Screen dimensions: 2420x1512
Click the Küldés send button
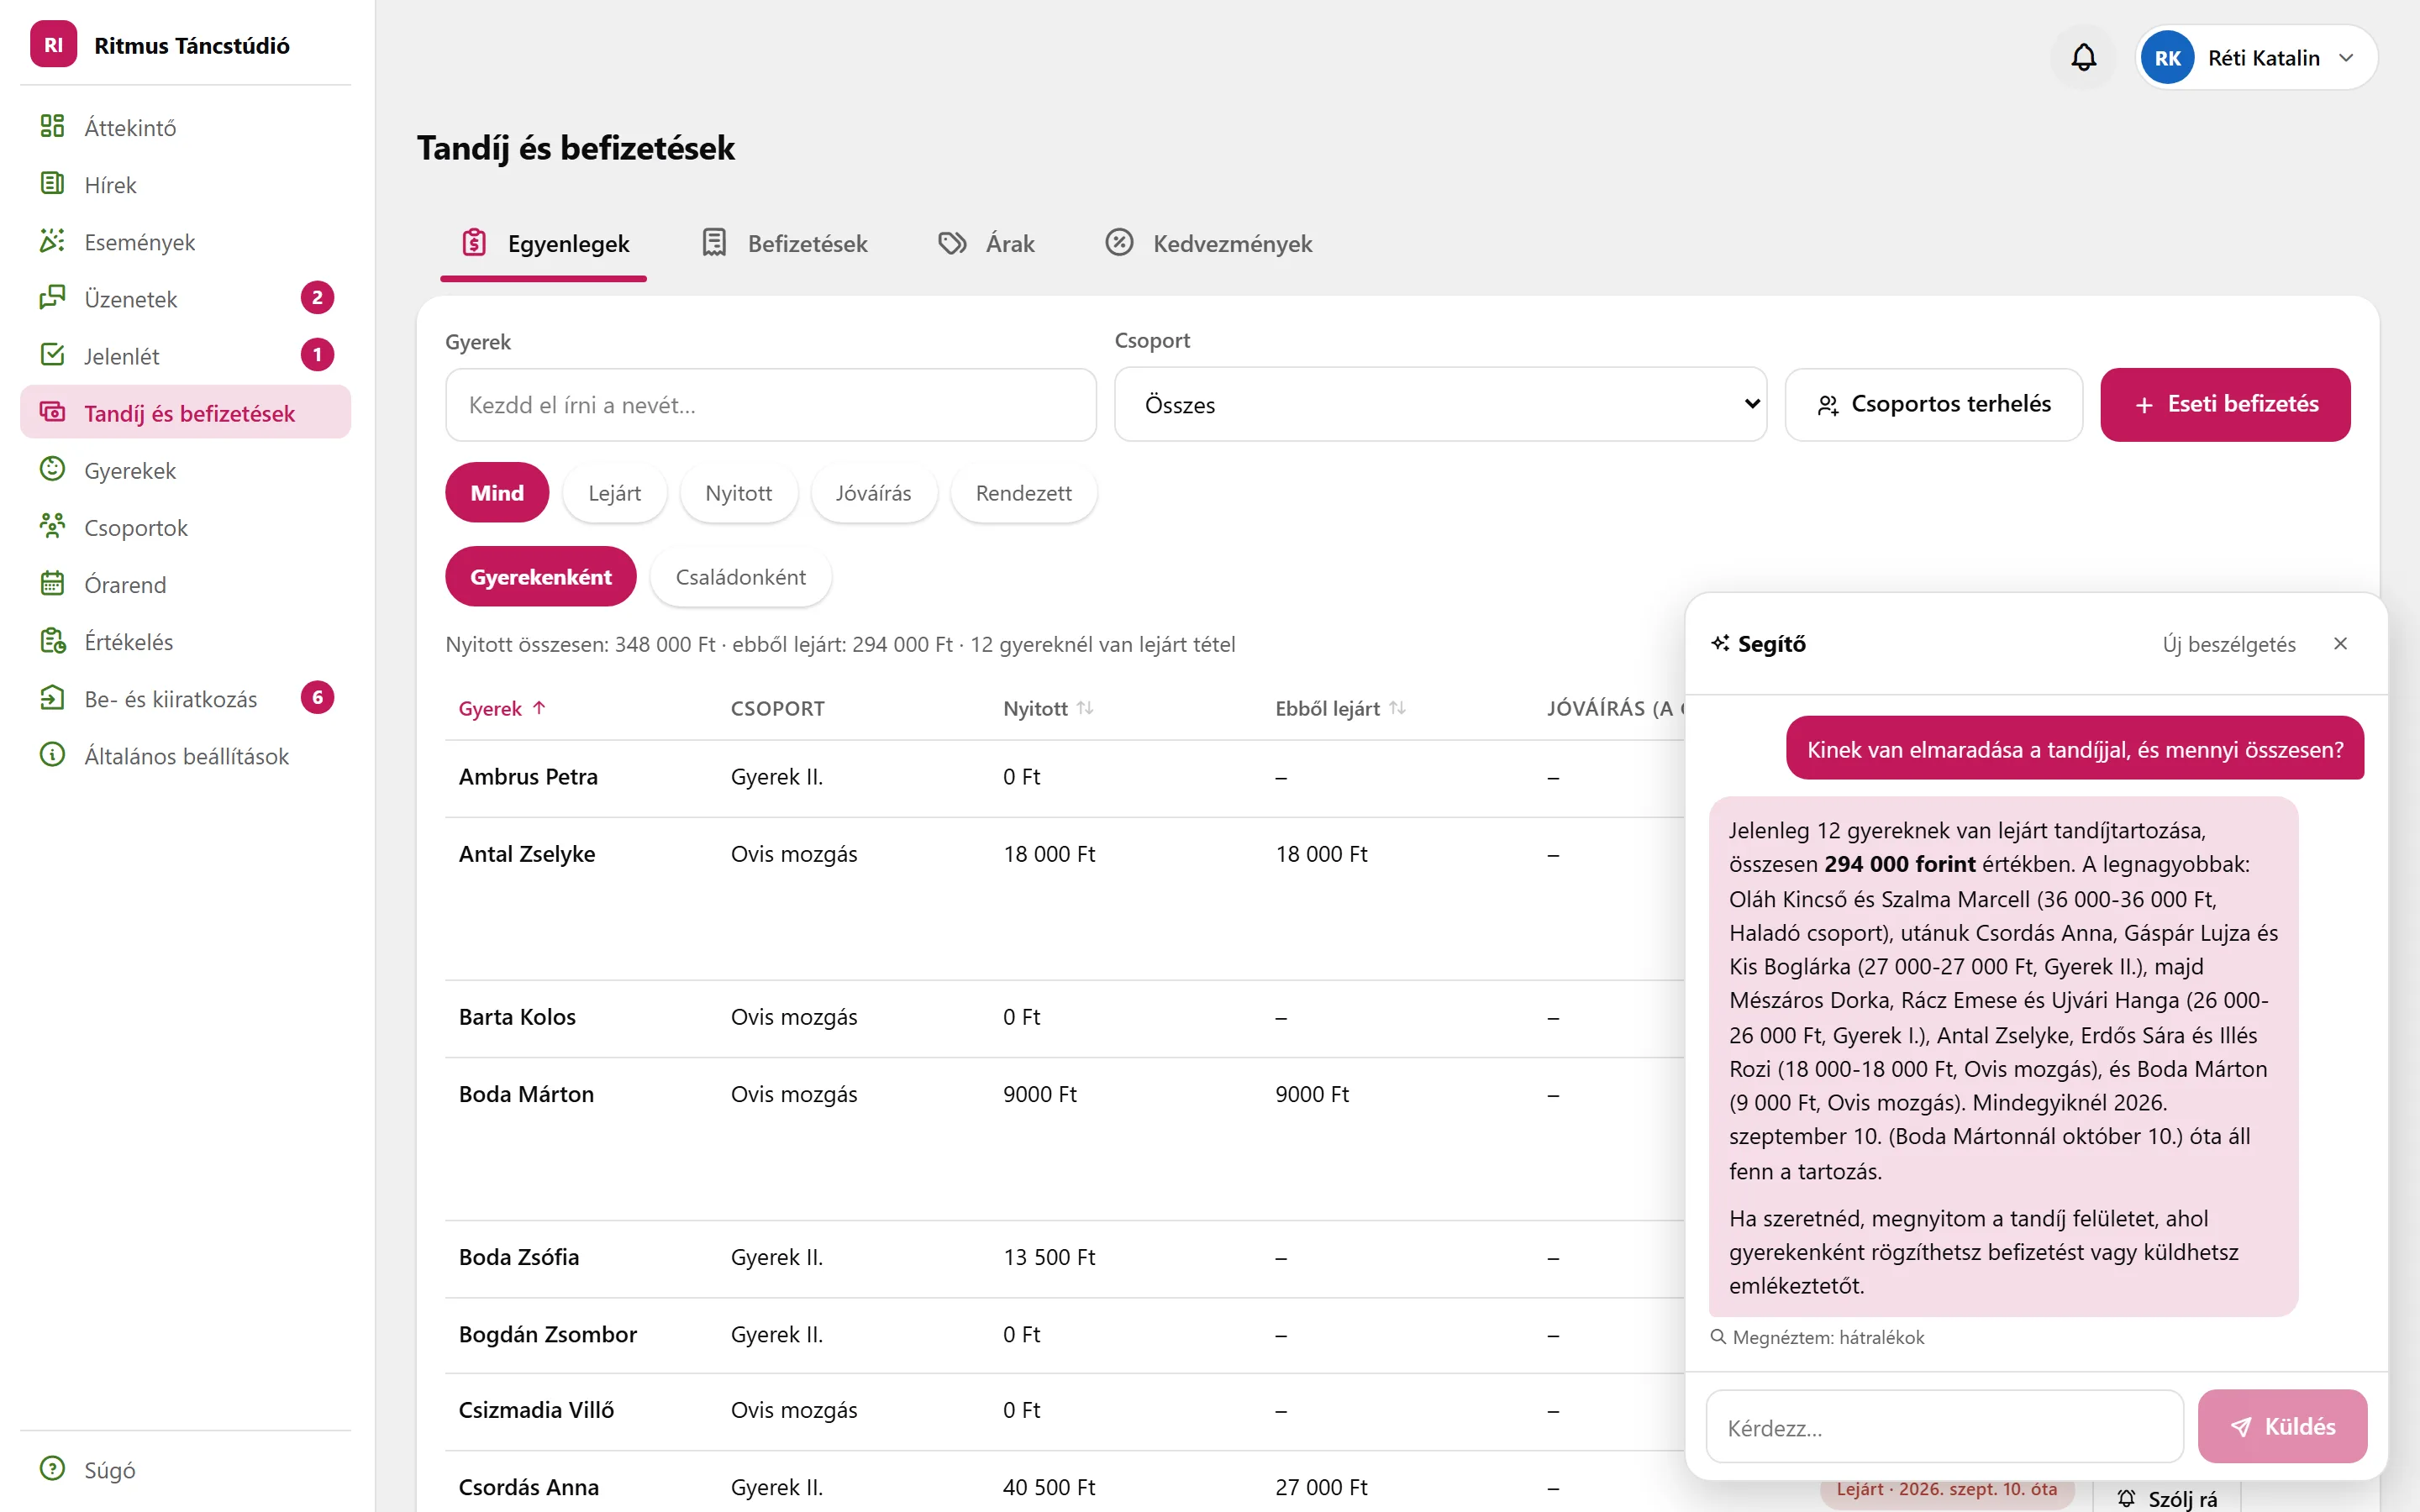point(2282,1426)
